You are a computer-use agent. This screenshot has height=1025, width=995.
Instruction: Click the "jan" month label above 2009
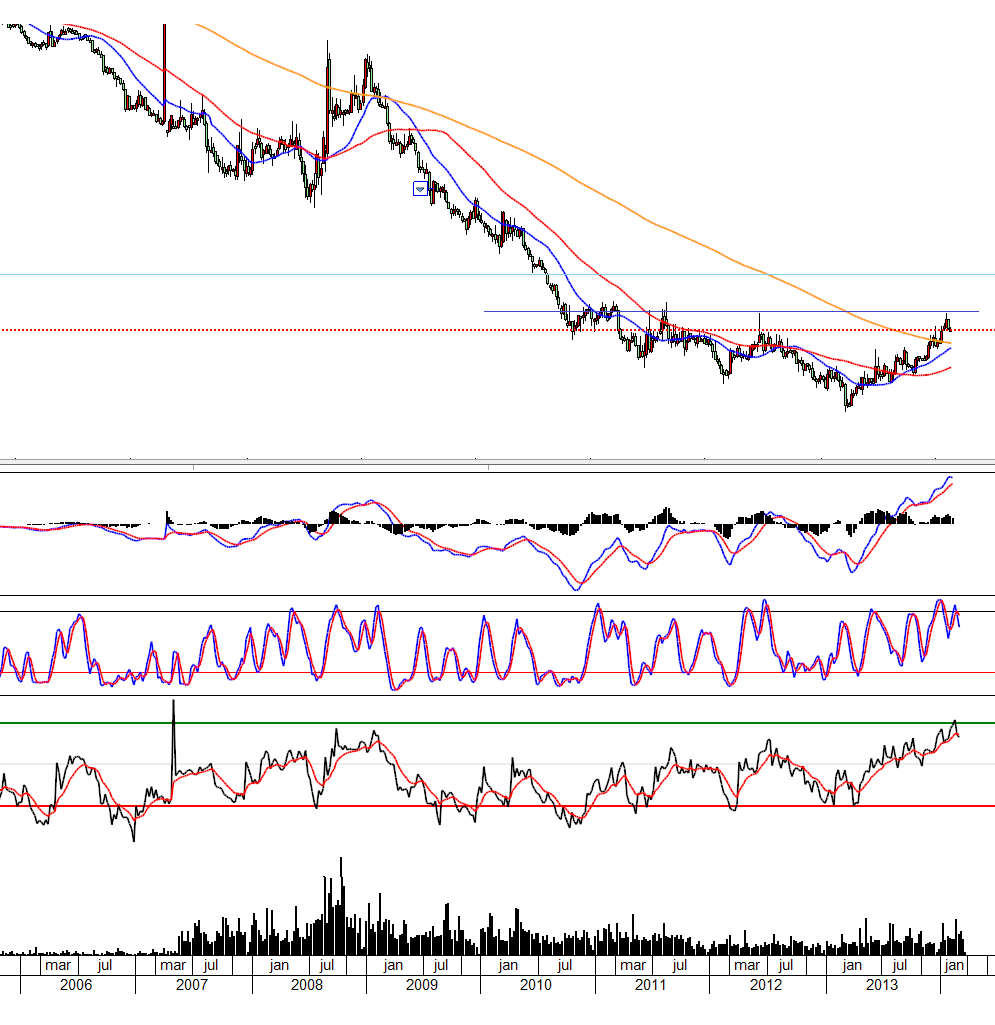(x=393, y=965)
